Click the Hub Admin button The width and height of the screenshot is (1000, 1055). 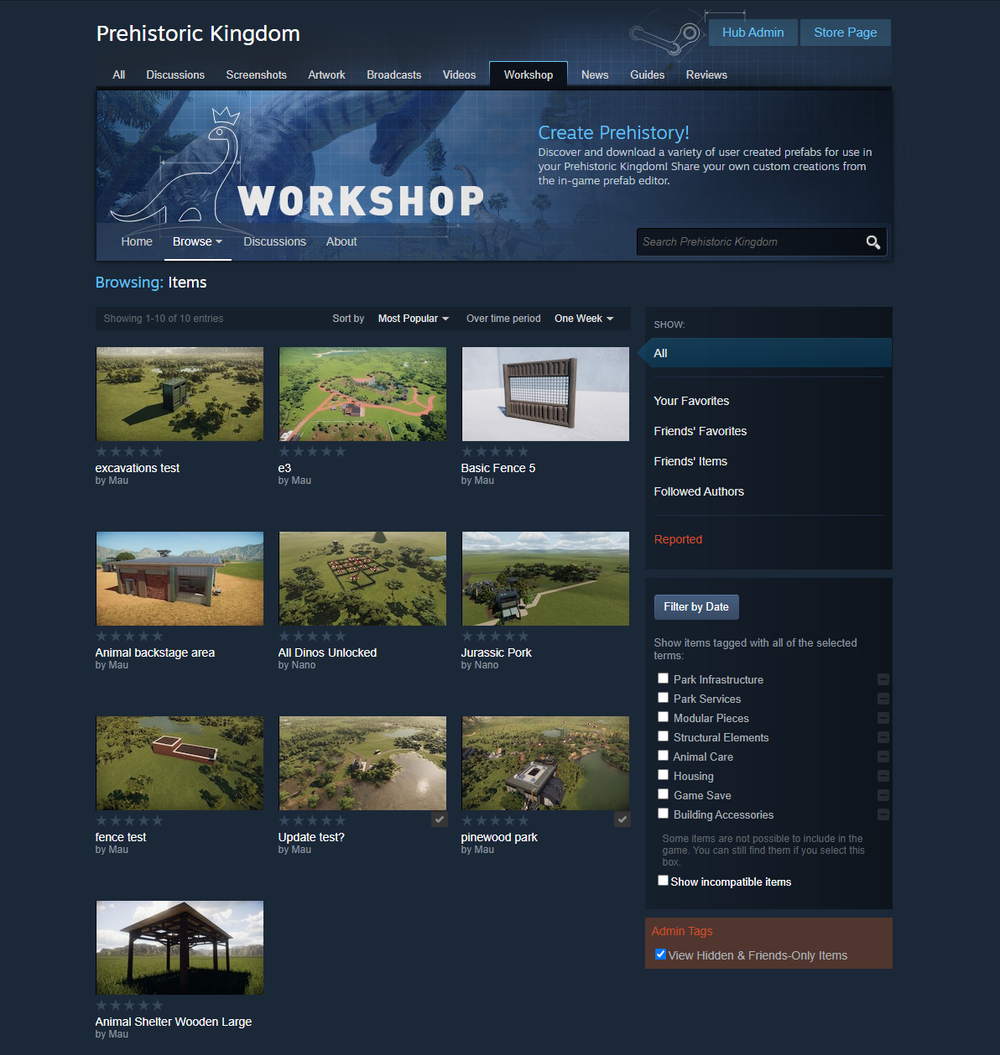(x=752, y=32)
